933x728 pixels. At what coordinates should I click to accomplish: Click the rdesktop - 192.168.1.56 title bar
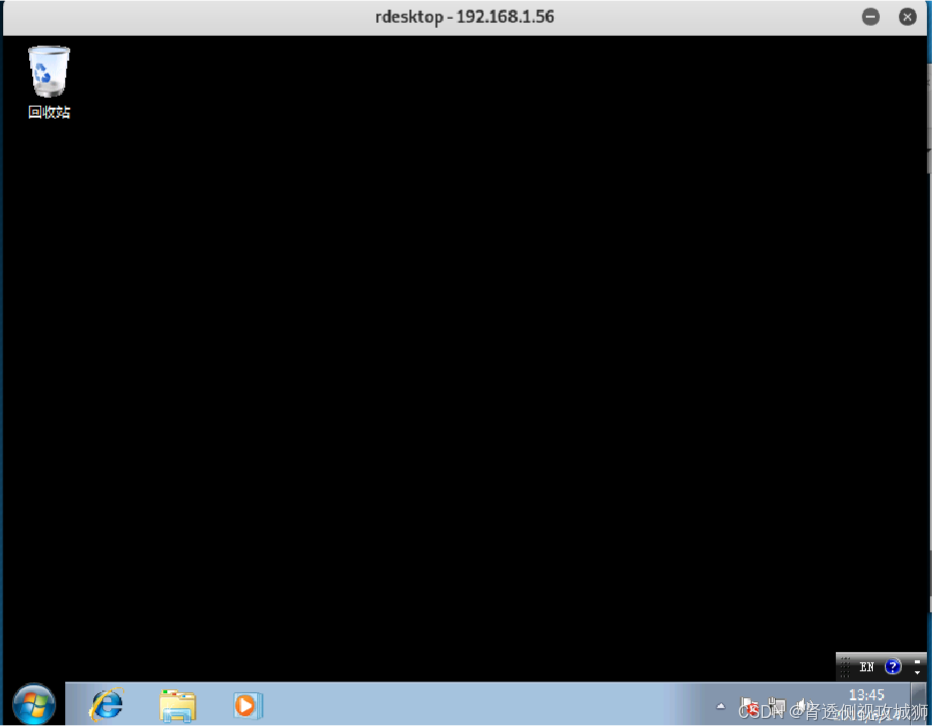click(x=464, y=17)
